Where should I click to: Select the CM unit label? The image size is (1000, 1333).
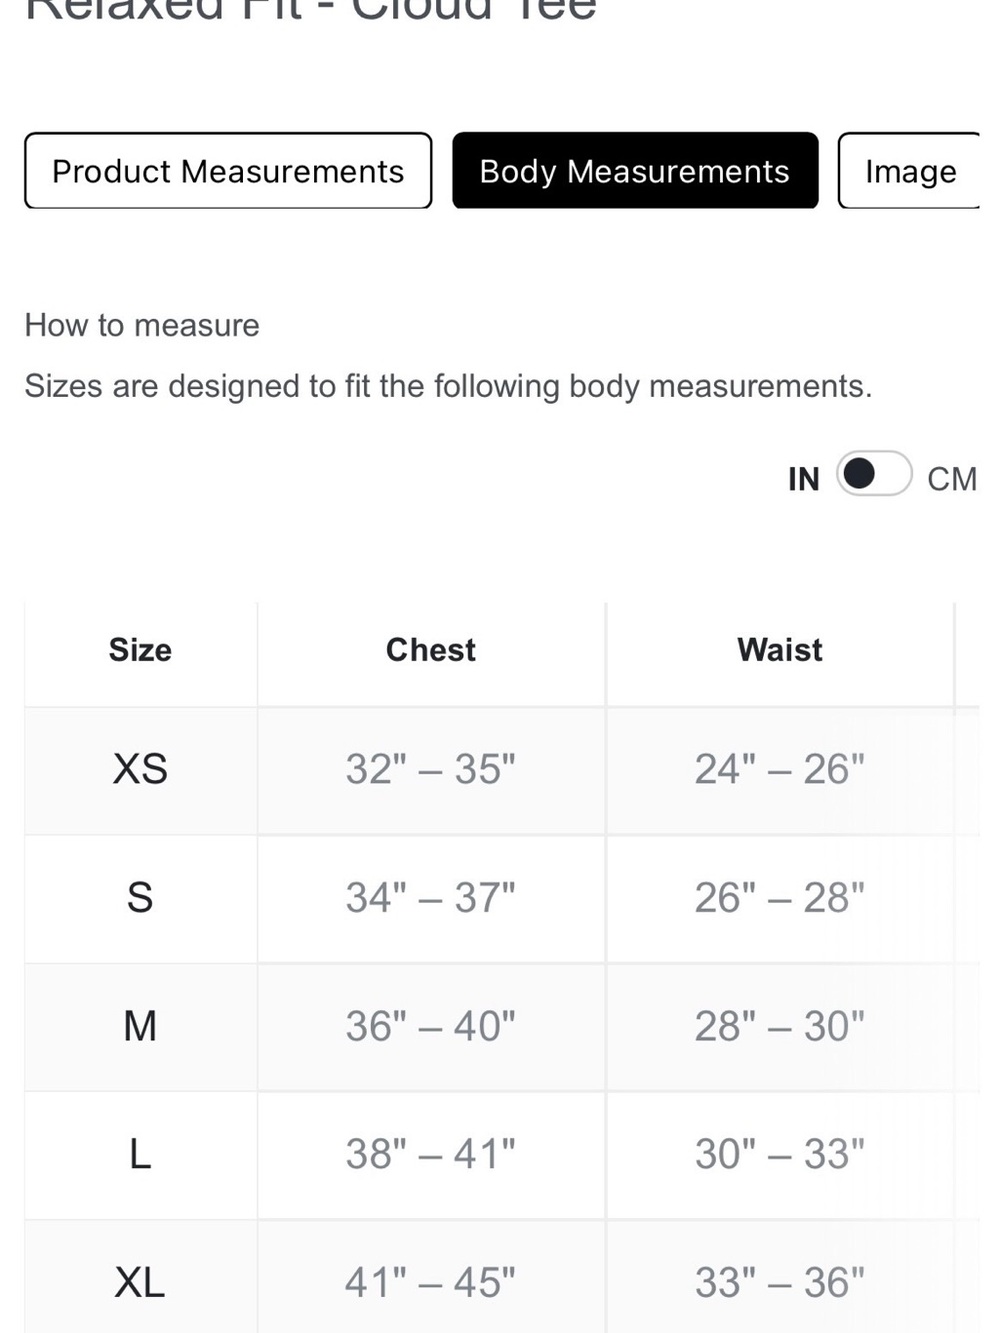click(952, 479)
